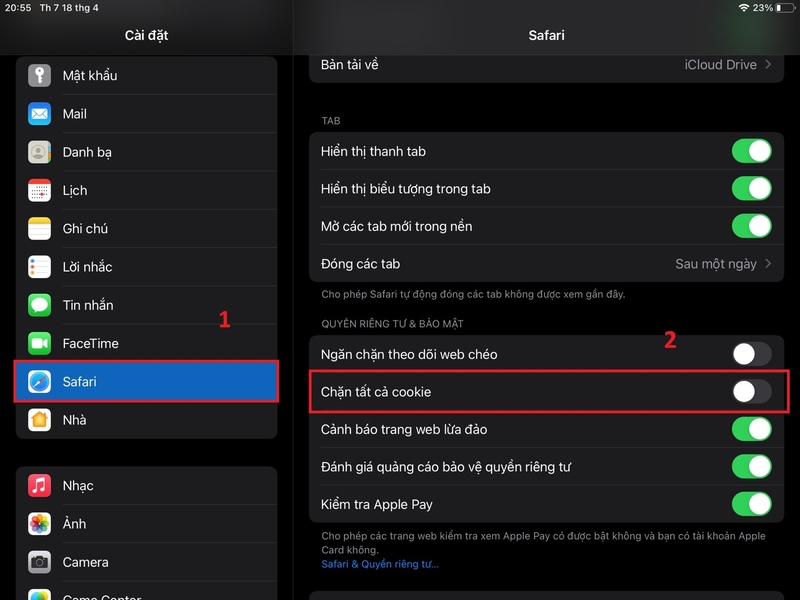Tap the 20:55 clock in status bar
Viewport: 800px width, 600px height.
click(x=18, y=8)
